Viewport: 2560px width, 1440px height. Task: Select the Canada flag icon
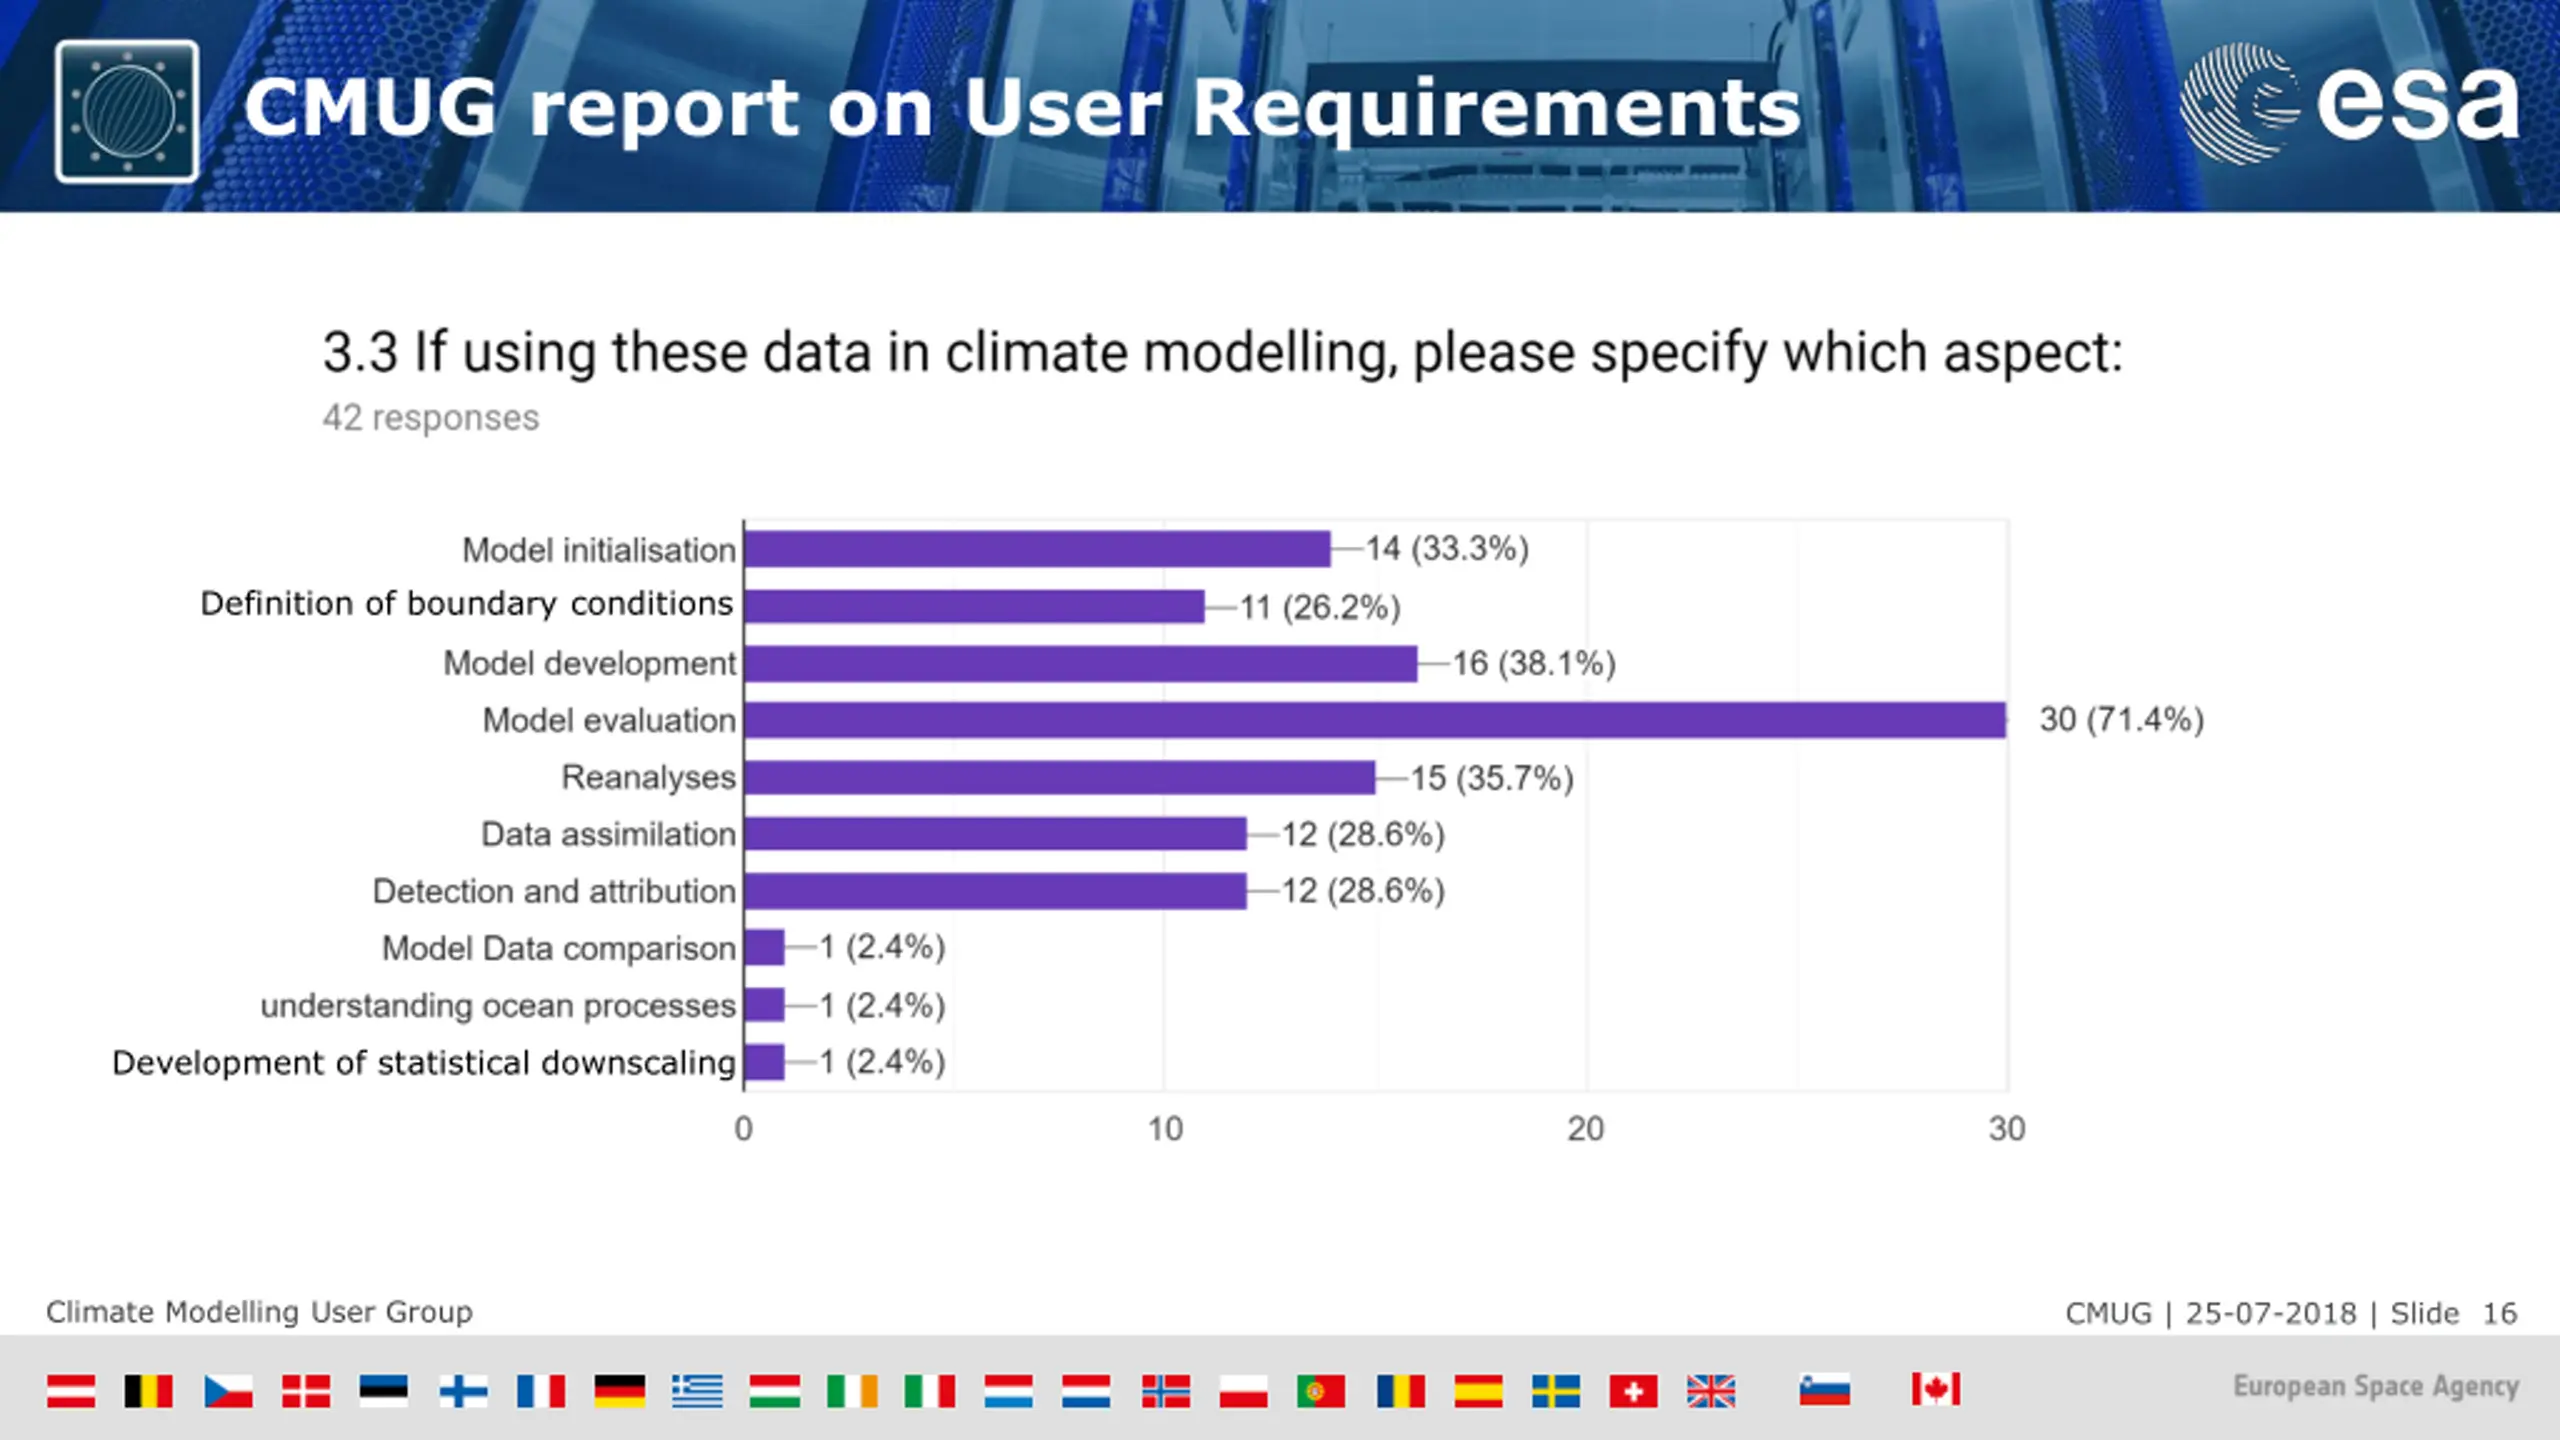[1936, 1390]
